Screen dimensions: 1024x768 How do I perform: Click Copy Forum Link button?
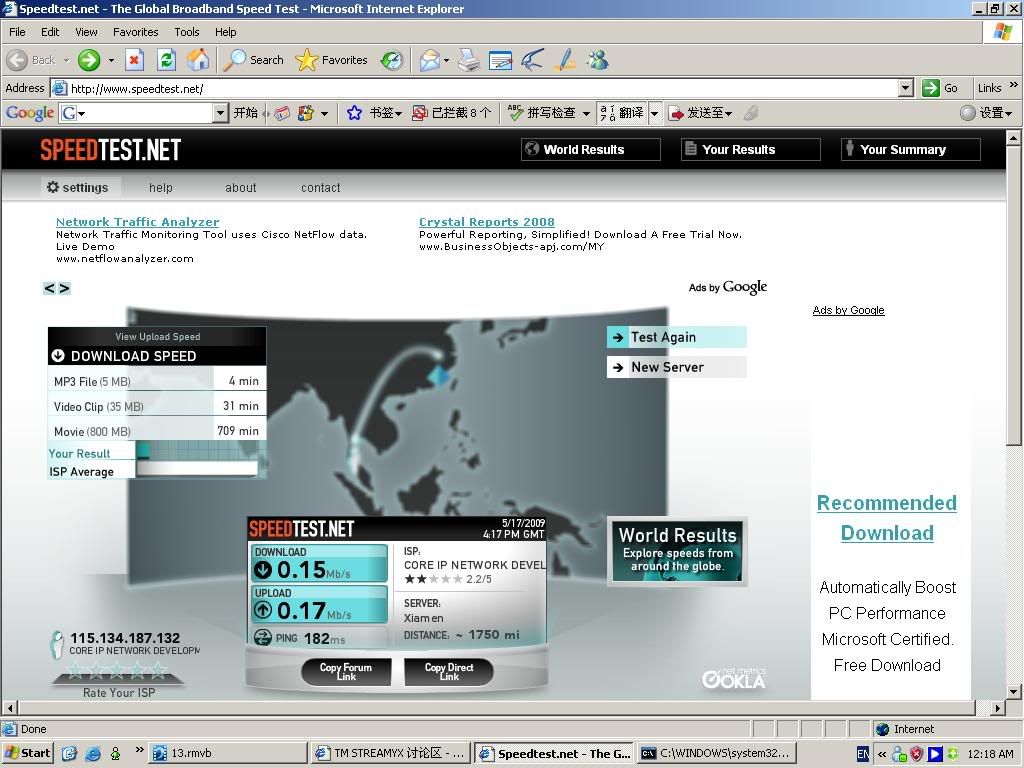346,672
